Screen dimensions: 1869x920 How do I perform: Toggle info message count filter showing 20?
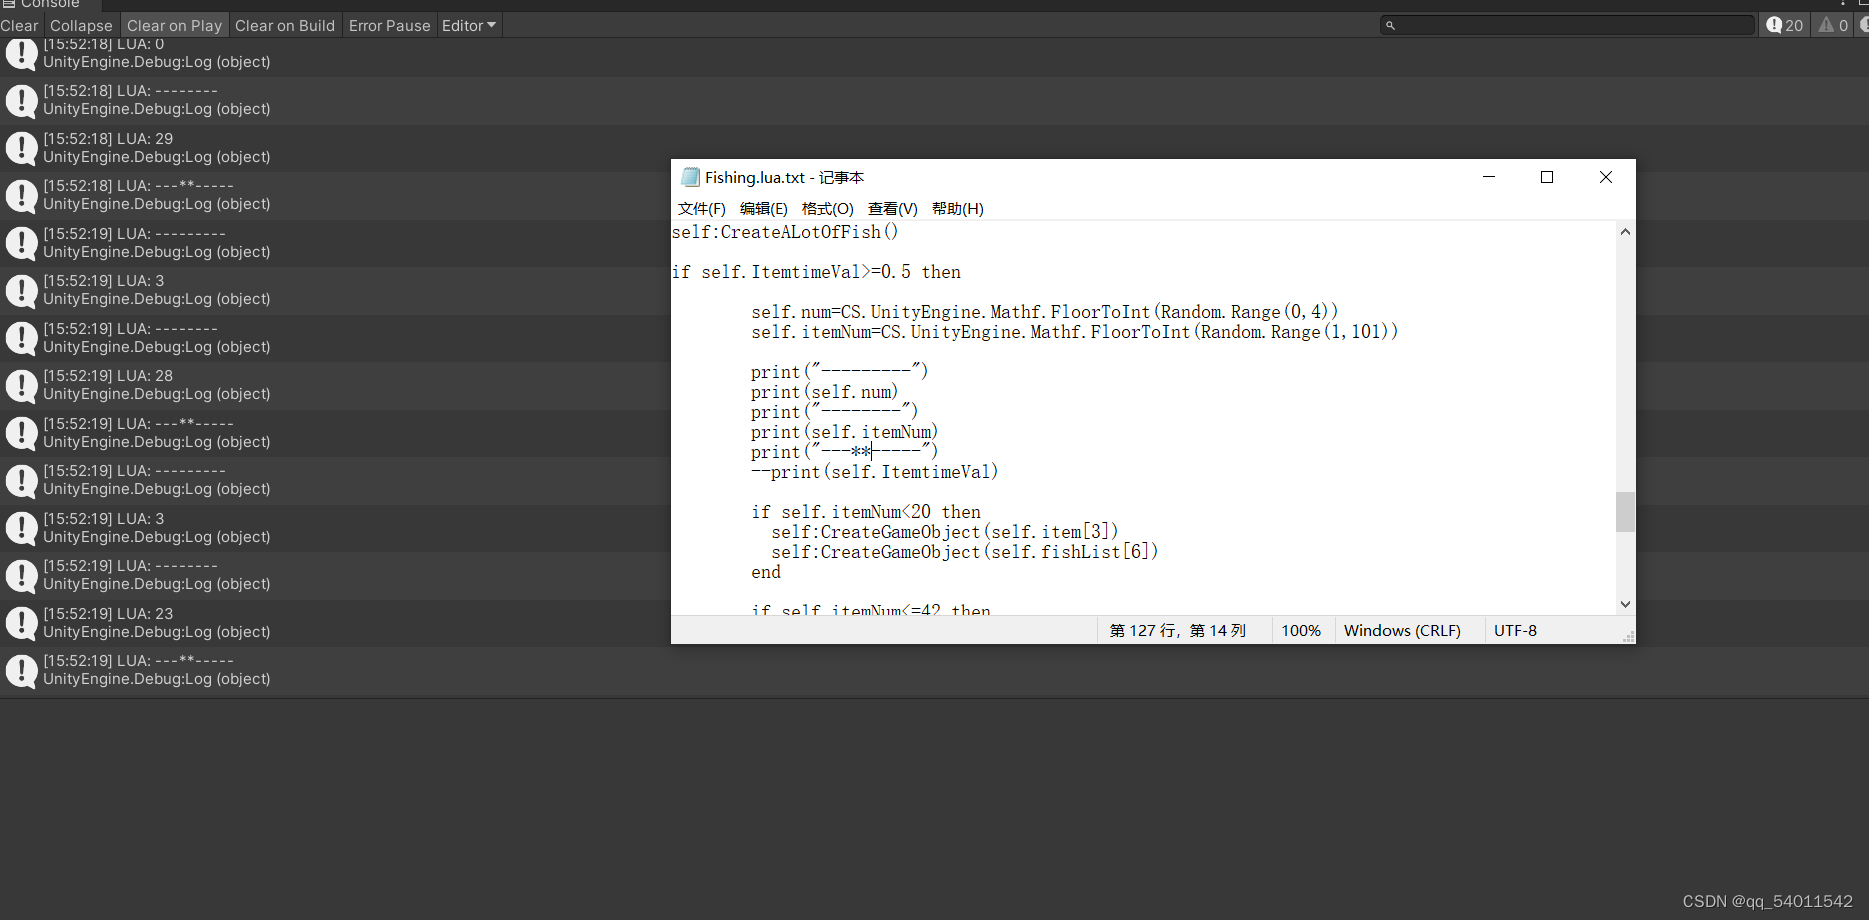coord(1785,25)
